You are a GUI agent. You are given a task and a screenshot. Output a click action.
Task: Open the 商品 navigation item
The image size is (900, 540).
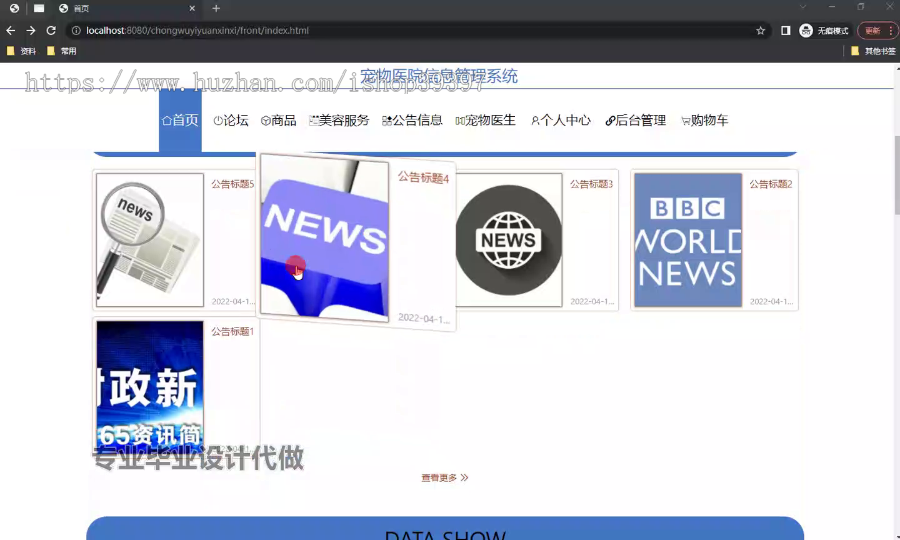pos(278,120)
